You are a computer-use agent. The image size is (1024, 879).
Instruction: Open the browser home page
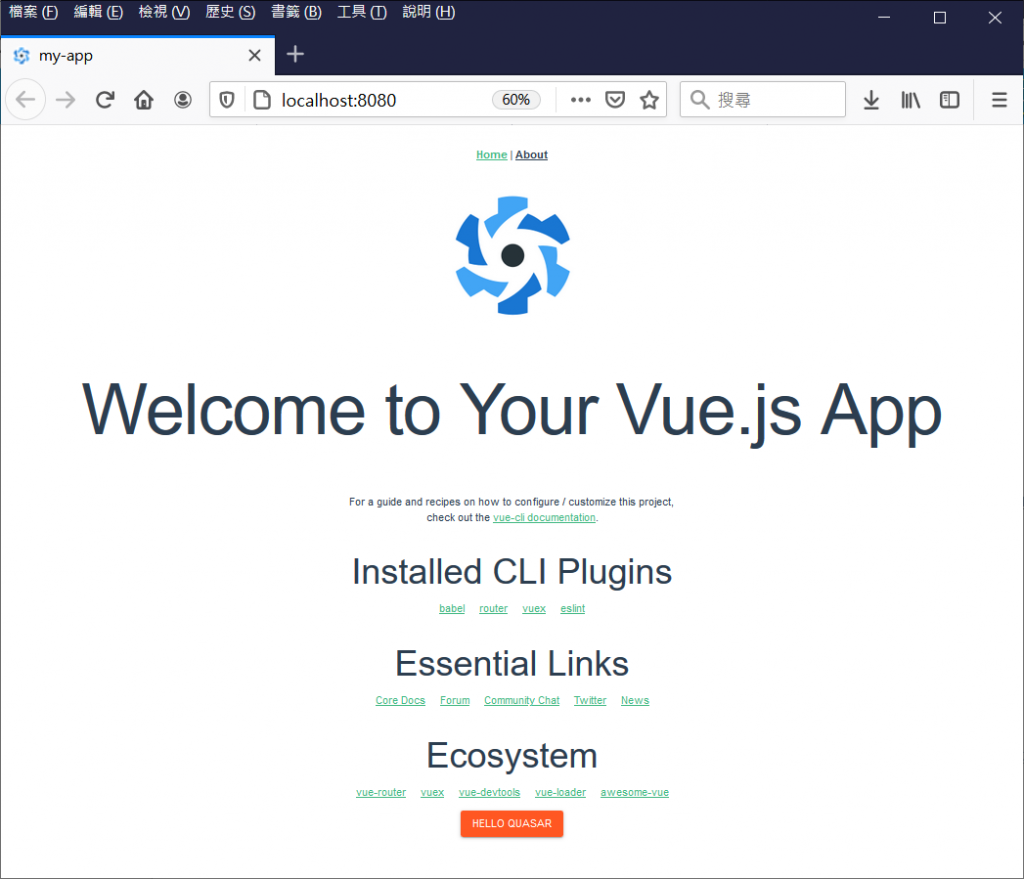click(x=144, y=100)
